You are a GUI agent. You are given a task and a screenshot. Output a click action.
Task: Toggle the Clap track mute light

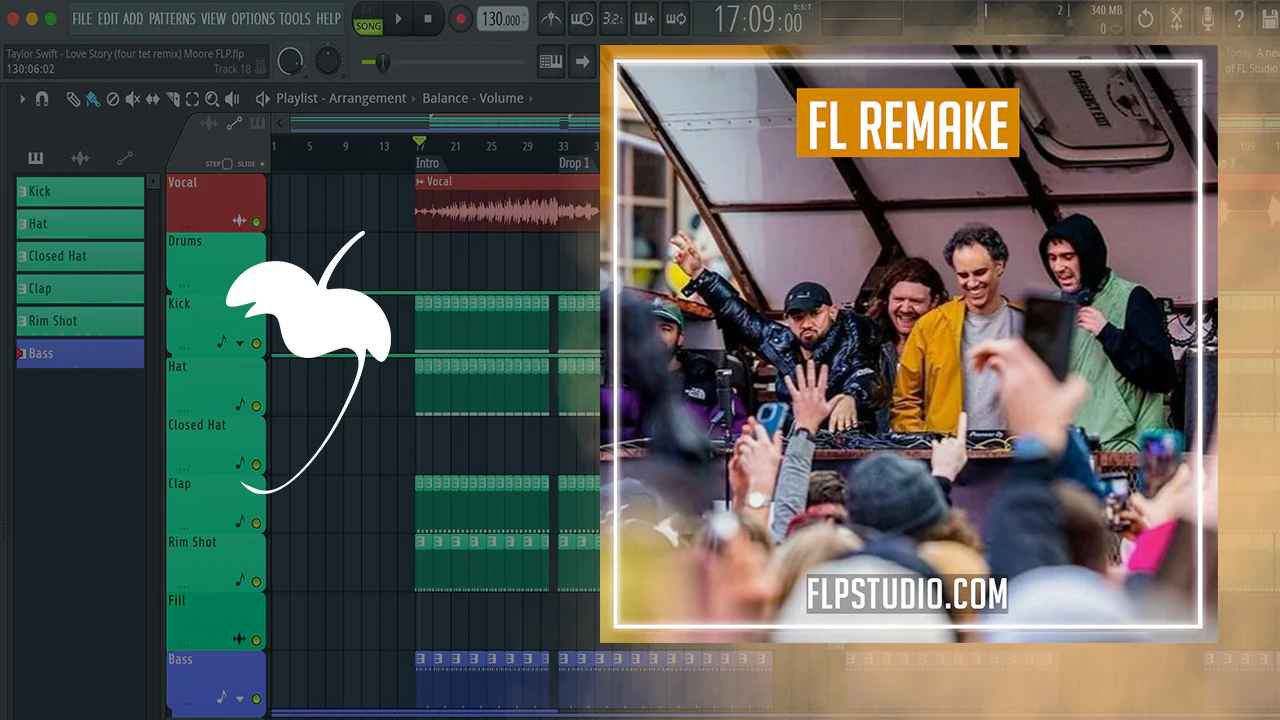(256, 523)
